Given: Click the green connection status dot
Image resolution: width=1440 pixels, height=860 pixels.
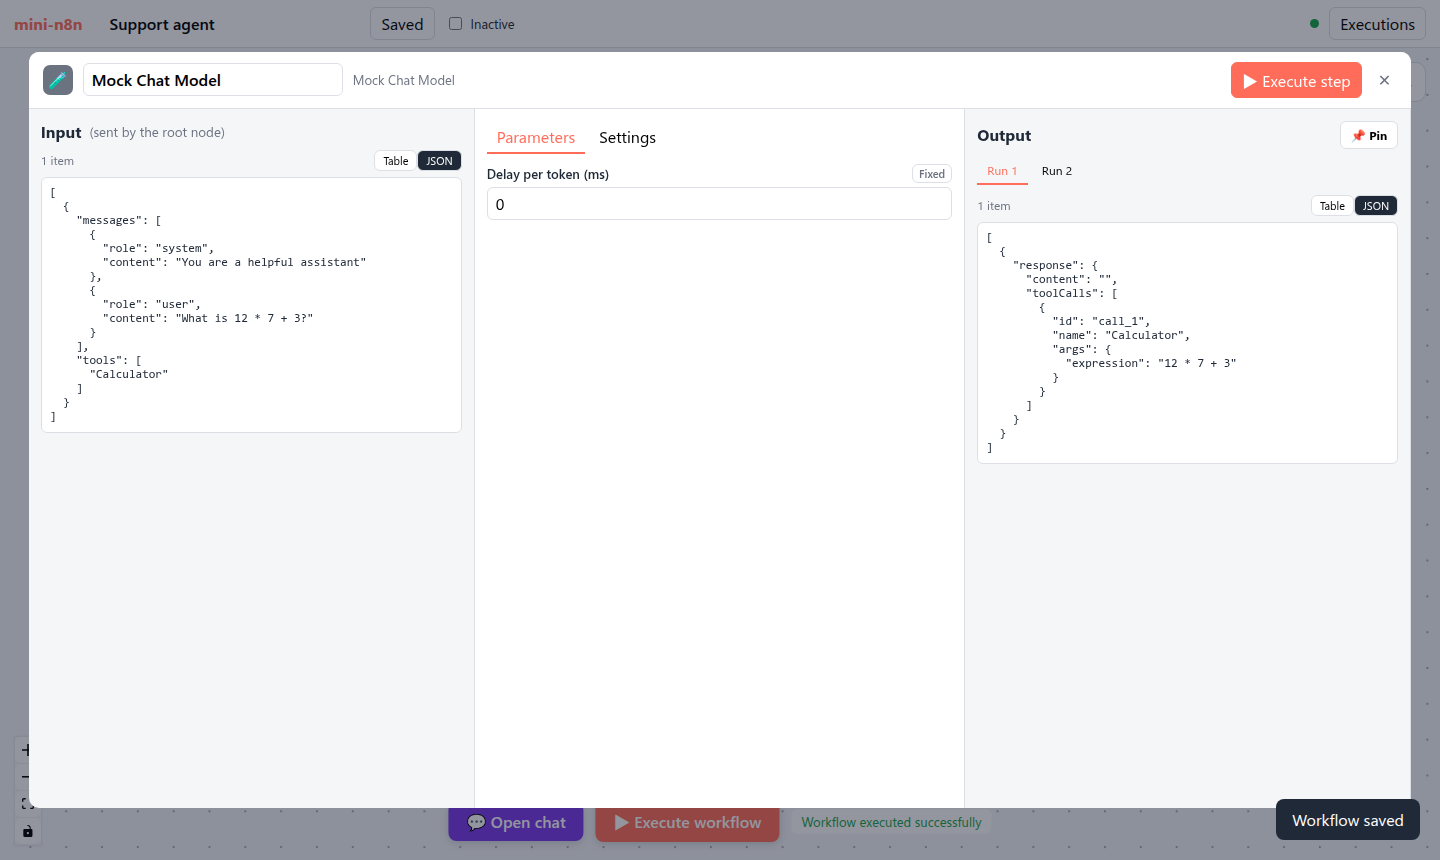Looking at the screenshot, I should [1314, 24].
